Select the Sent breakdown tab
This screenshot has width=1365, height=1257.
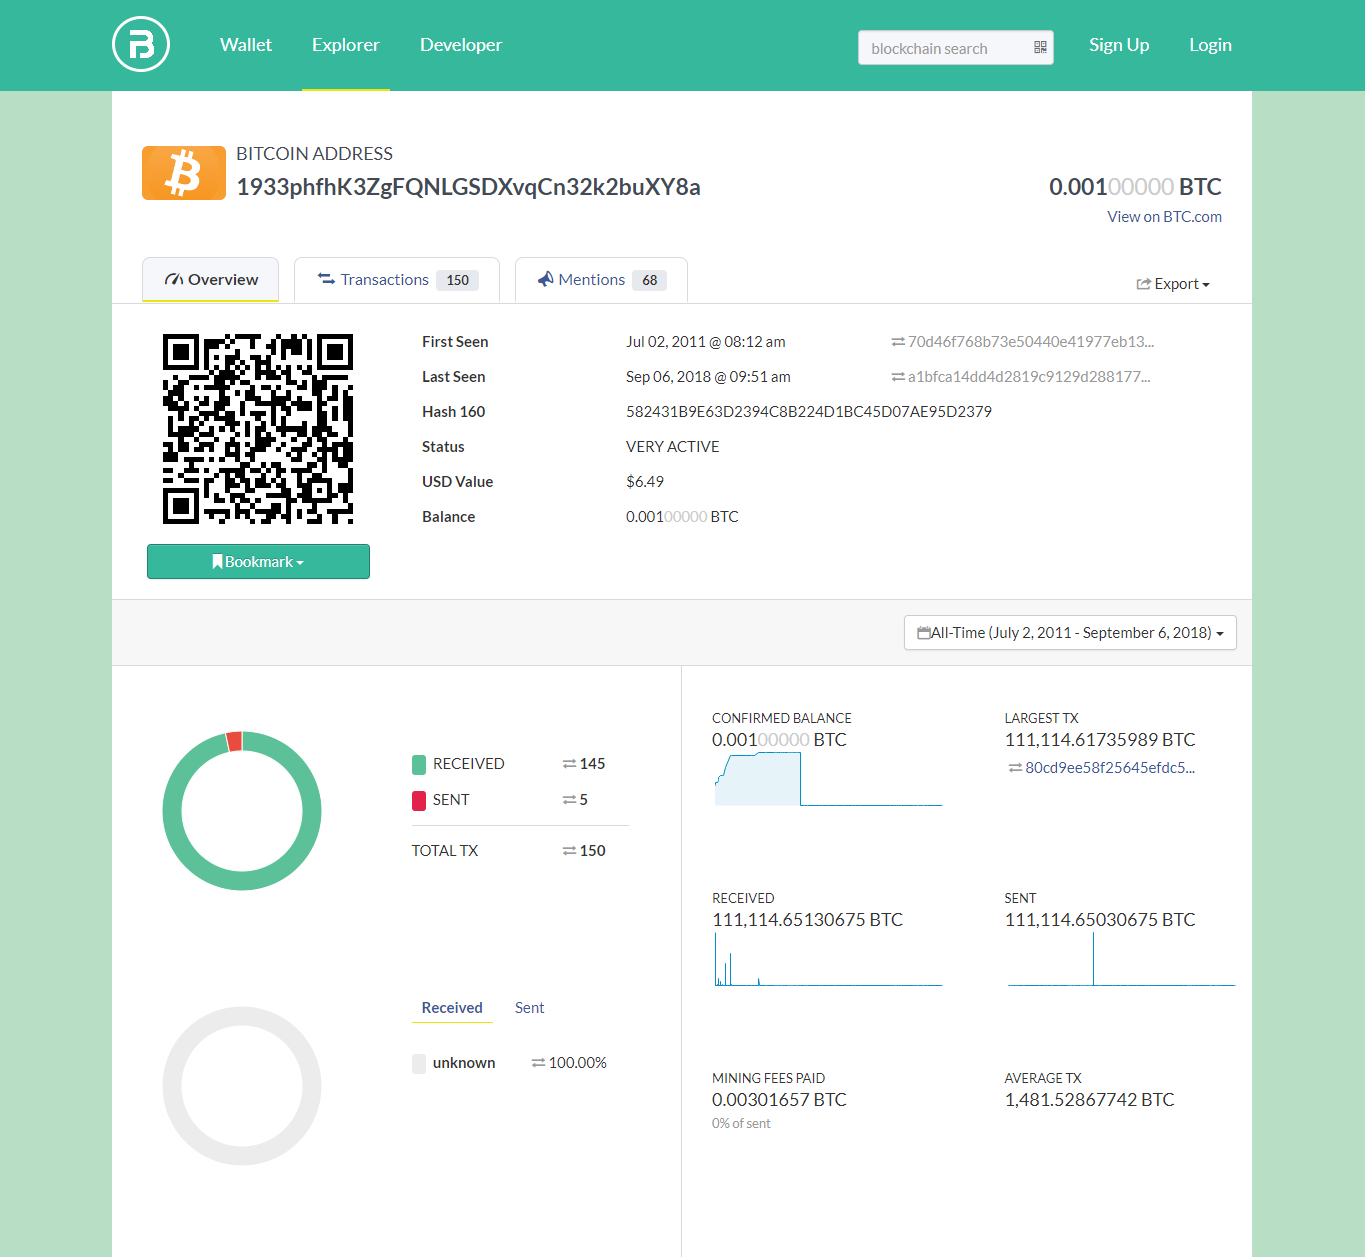[530, 1008]
